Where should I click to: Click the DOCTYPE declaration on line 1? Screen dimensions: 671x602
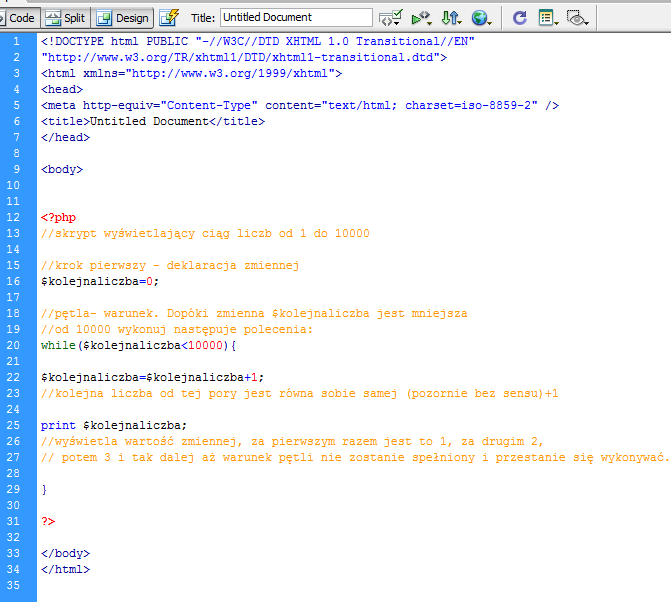[258, 42]
